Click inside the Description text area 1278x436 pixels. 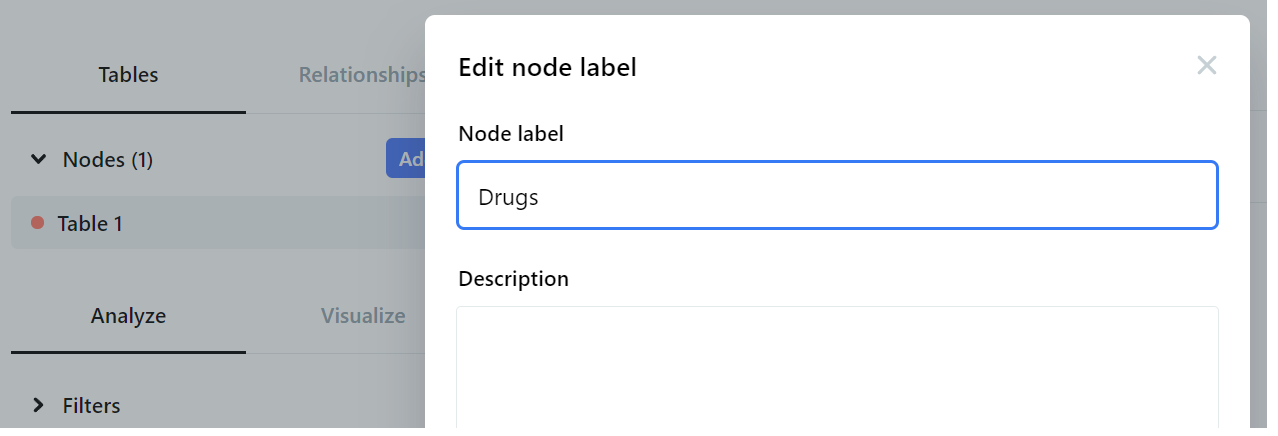coord(836,370)
